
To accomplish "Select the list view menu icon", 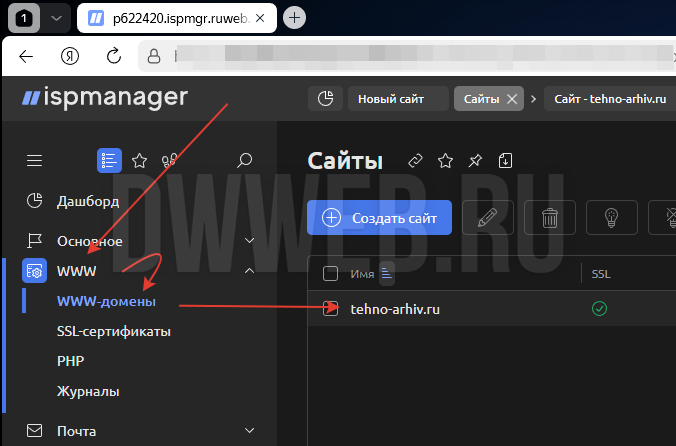I will (x=109, y=160).
